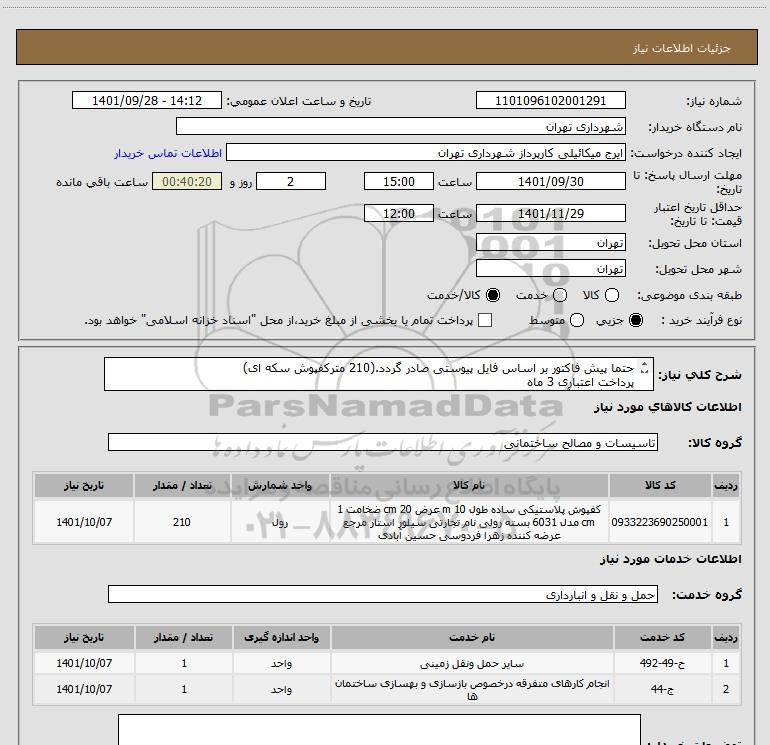The width and height of the screenshot is (770, 745).
Task: Click the price validity time 12:00
Action: click(x=399, y=213)
